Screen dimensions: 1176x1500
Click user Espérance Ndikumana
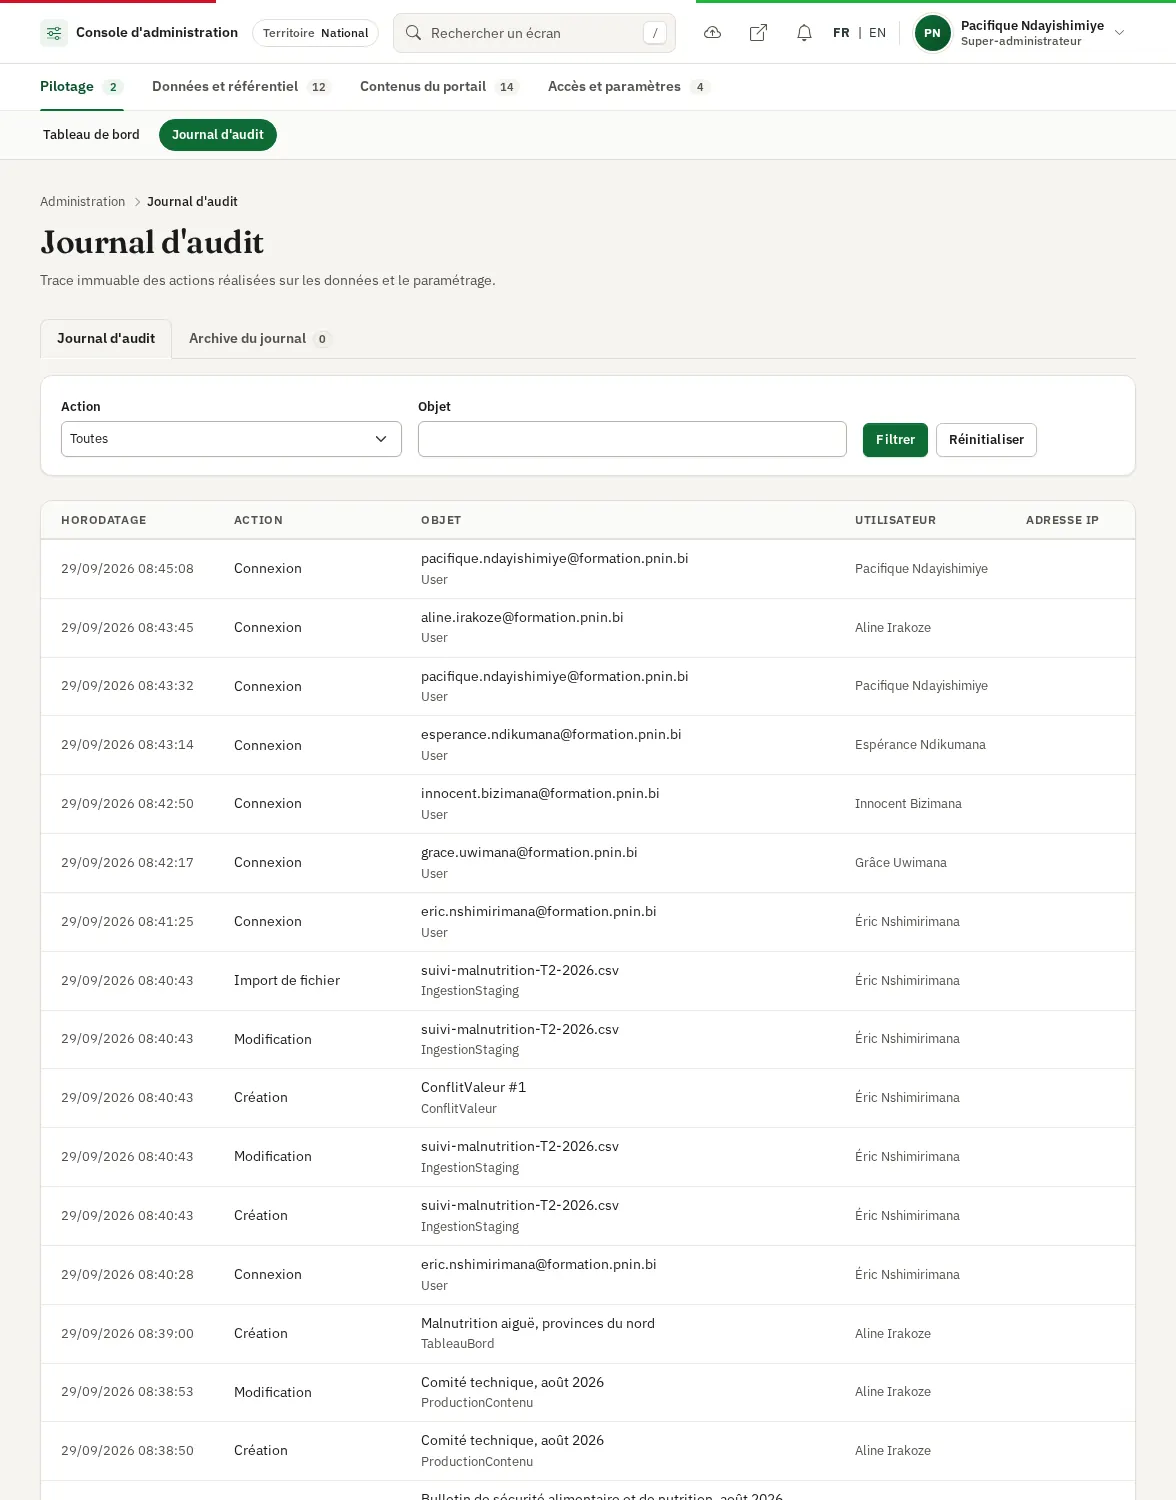point(920,745)
